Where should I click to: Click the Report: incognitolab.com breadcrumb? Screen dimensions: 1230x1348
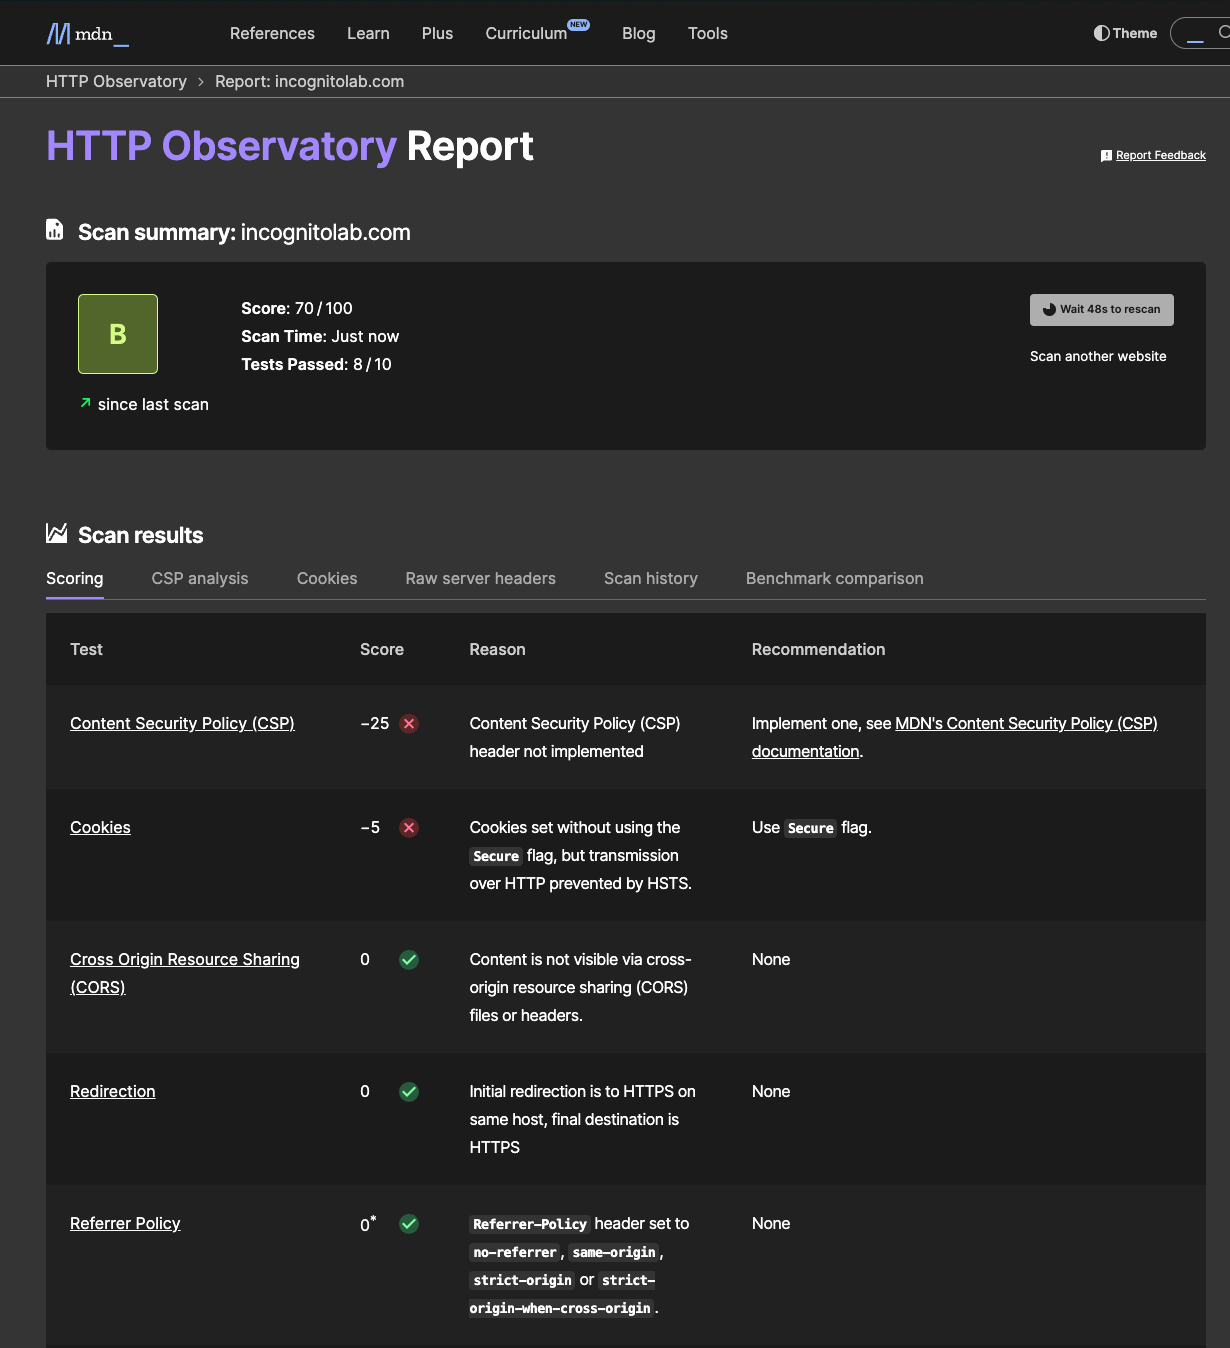click(x=310, y=81)
